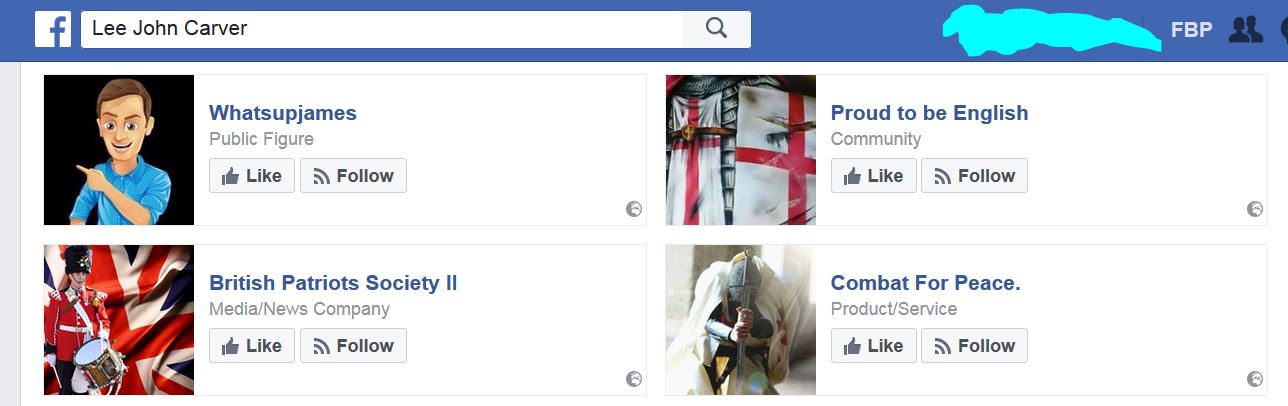Follow the Combat For Peace page
The height and width of the screenshot is (406, 1288).
974,345
